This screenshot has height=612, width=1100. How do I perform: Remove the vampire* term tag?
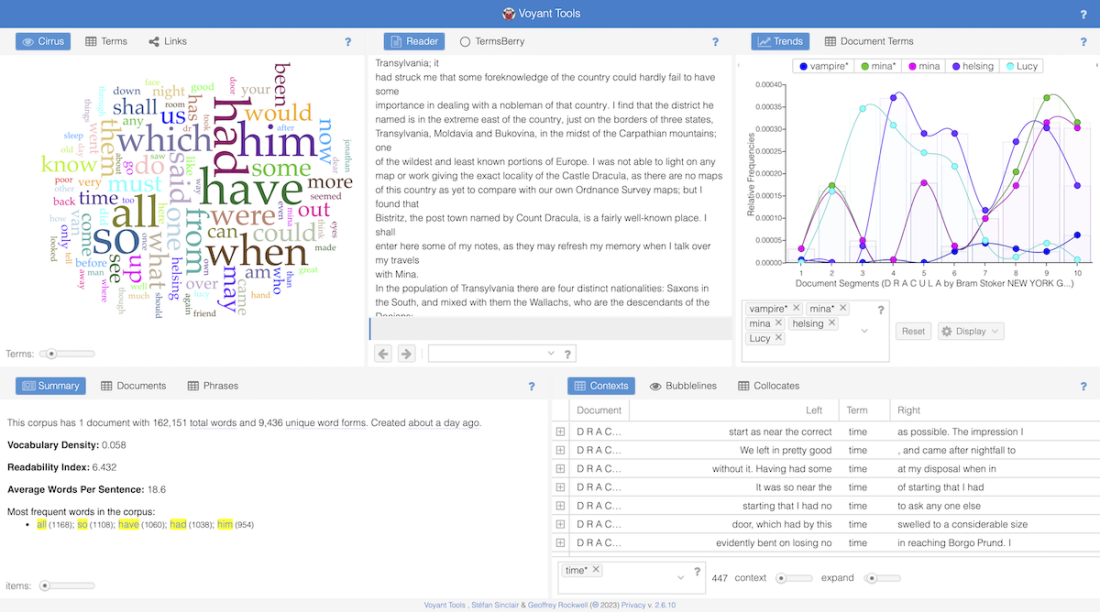point(796,309)
